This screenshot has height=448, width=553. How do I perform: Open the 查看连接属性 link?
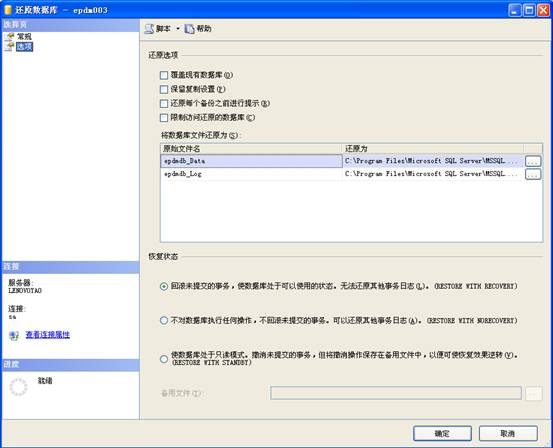pos(48,335)
